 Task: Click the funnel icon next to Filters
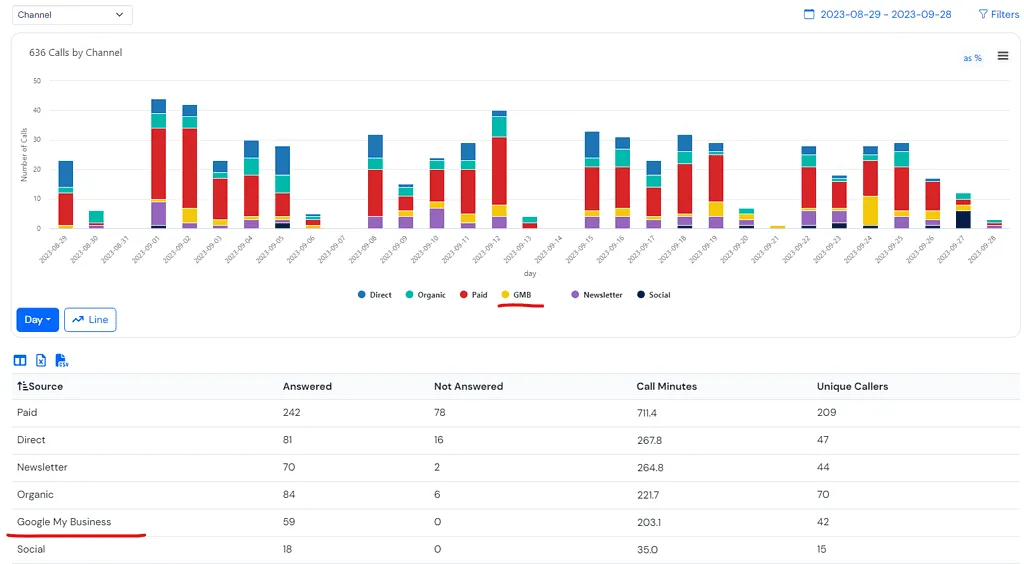[x=983, y=14]
